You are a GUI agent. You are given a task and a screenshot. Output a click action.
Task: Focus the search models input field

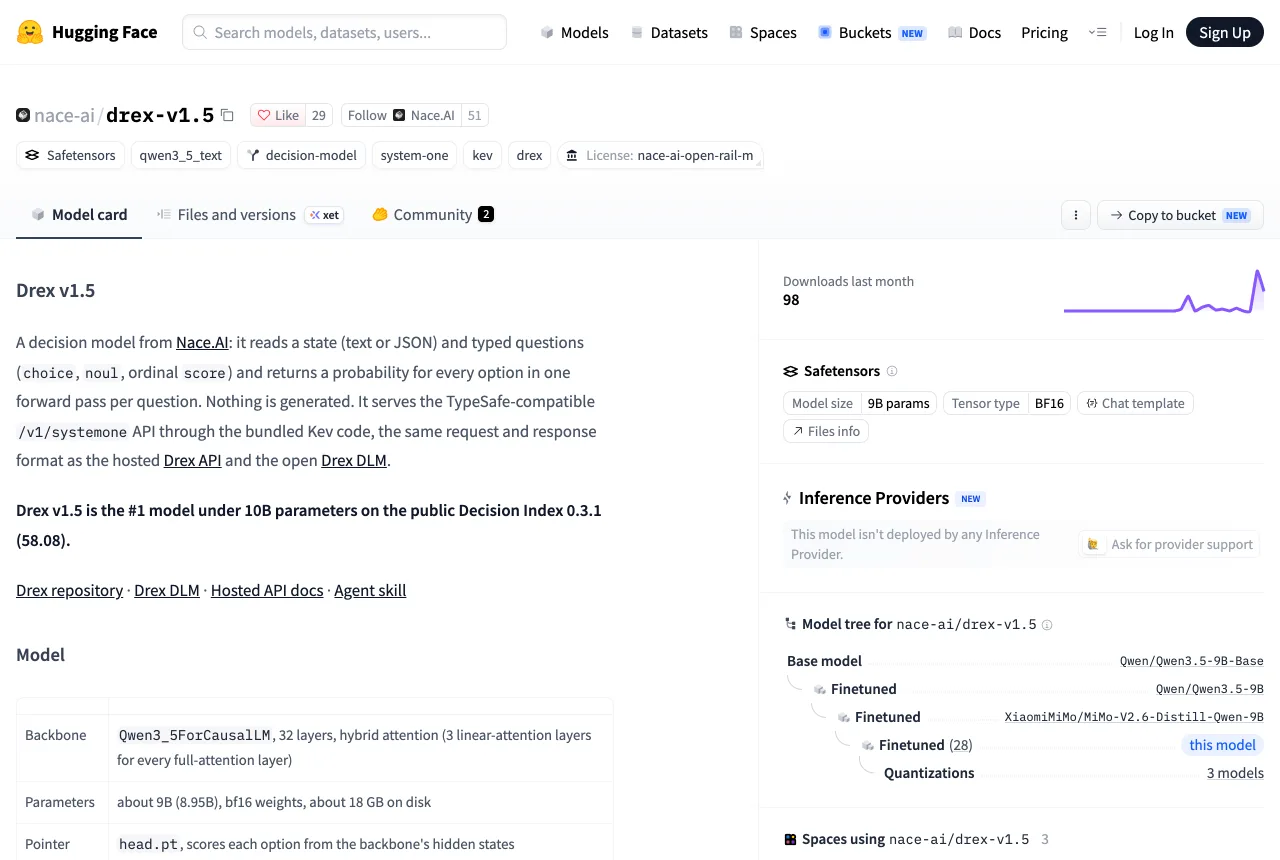[x=344, y=32]
